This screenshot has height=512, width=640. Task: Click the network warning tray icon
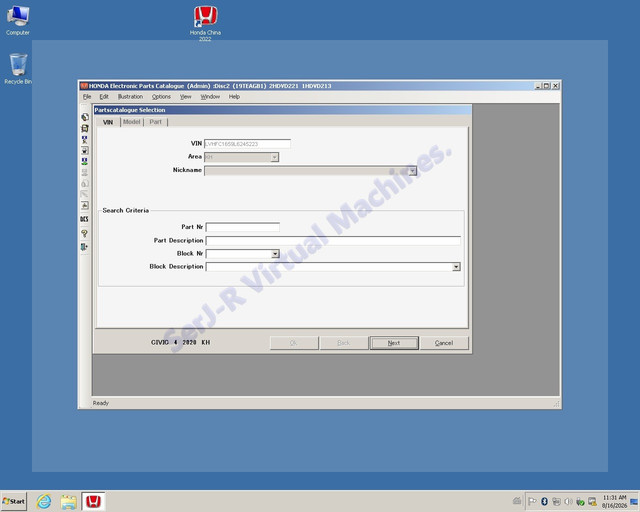[592, 501]
